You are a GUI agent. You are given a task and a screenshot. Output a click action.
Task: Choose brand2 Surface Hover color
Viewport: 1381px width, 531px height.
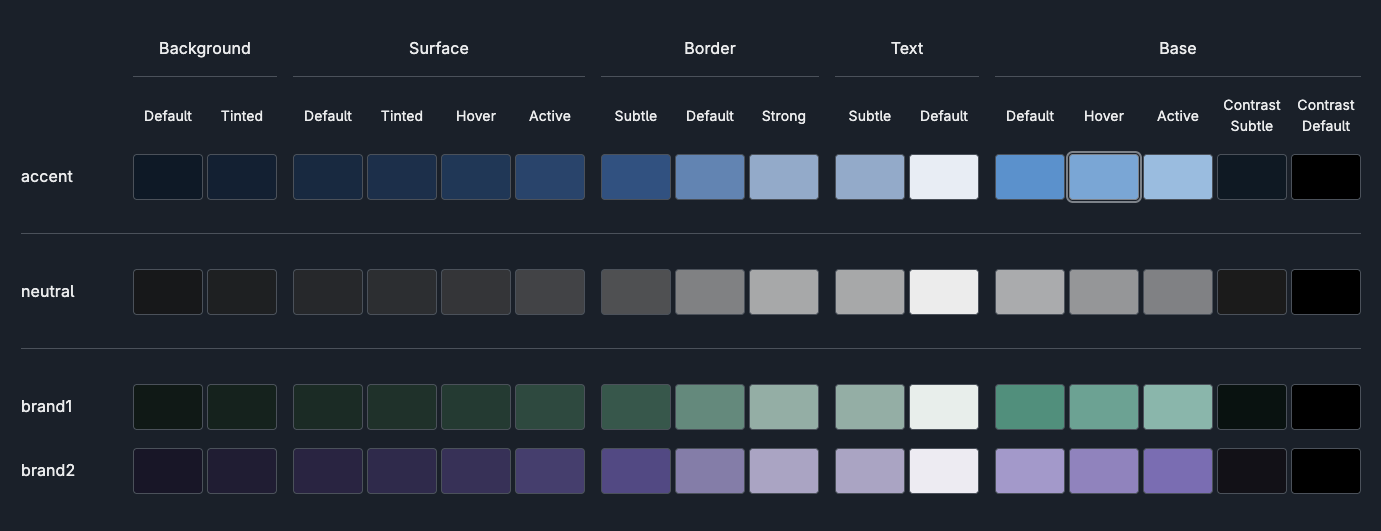[x=476, y=471]
